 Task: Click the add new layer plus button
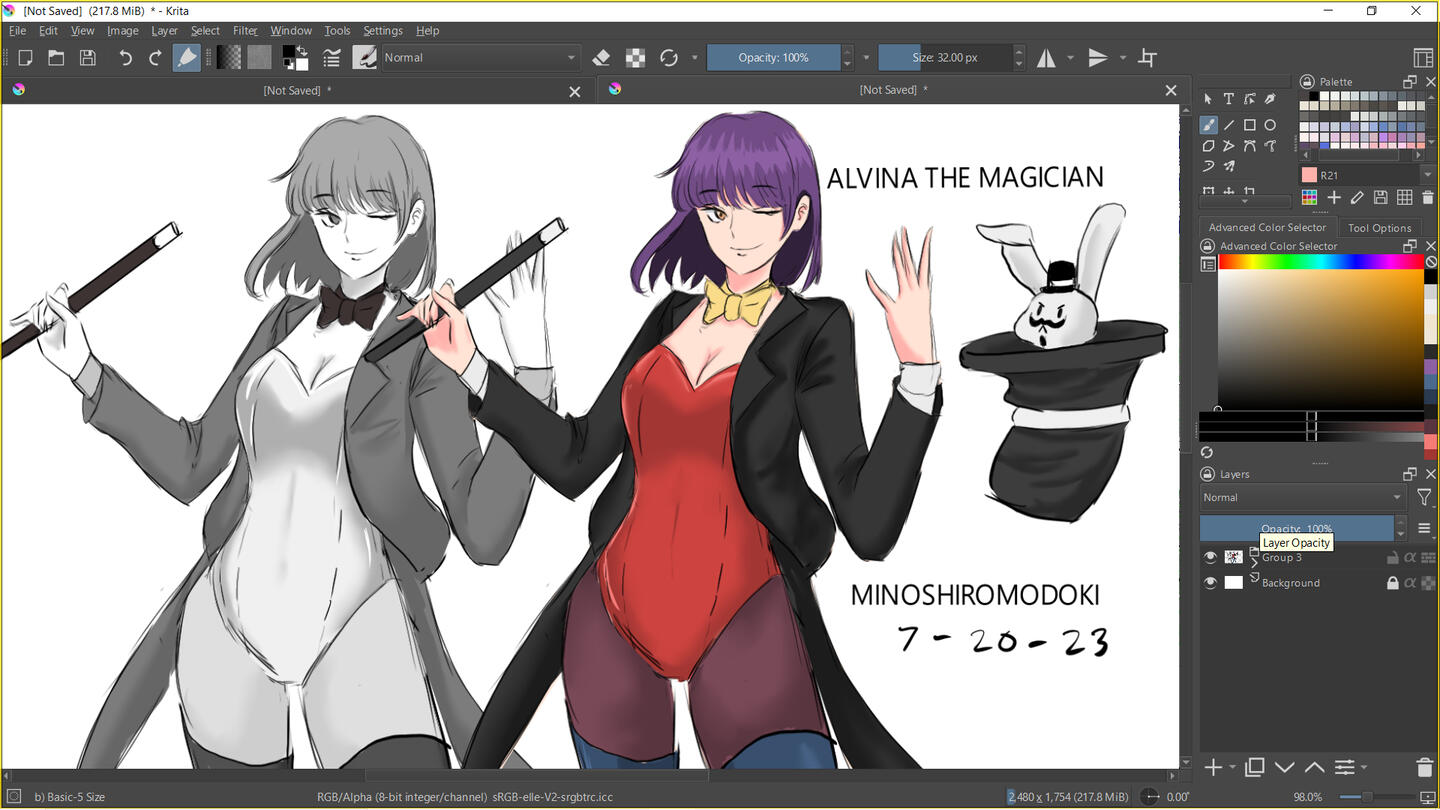click(1213, 767)
